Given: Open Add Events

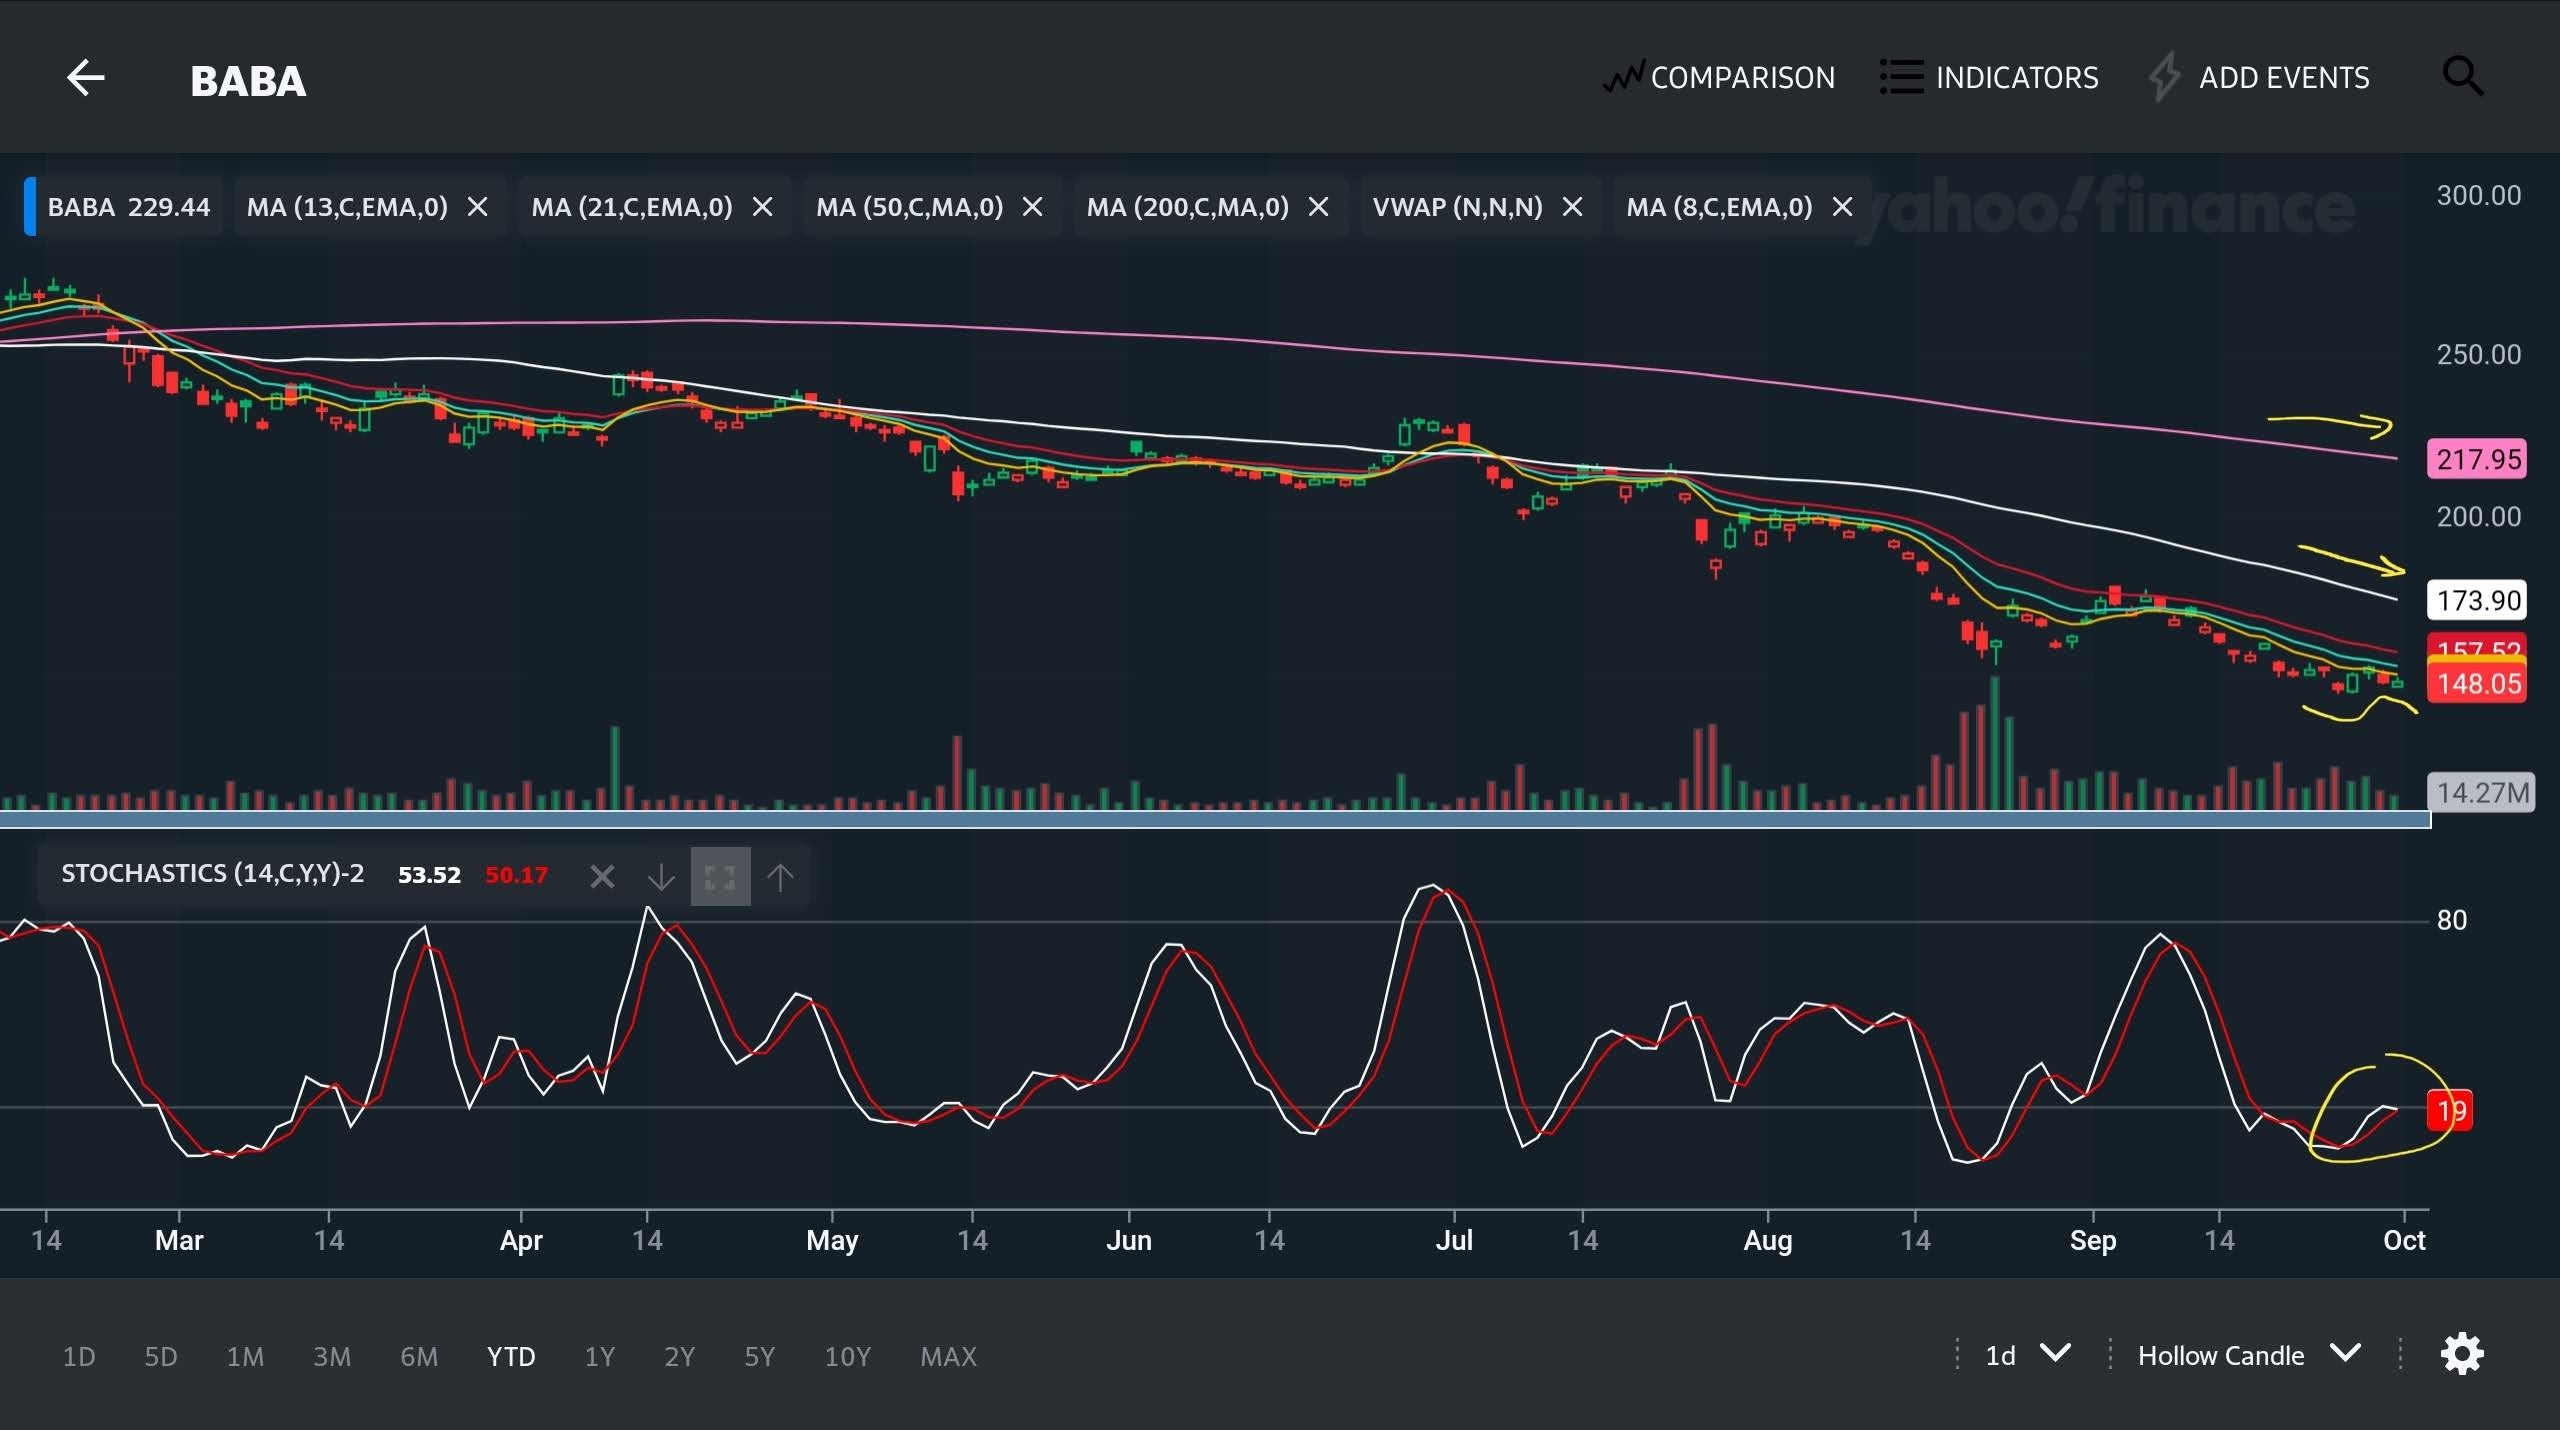Looking at the screenshot, I should coord(2259,77).
